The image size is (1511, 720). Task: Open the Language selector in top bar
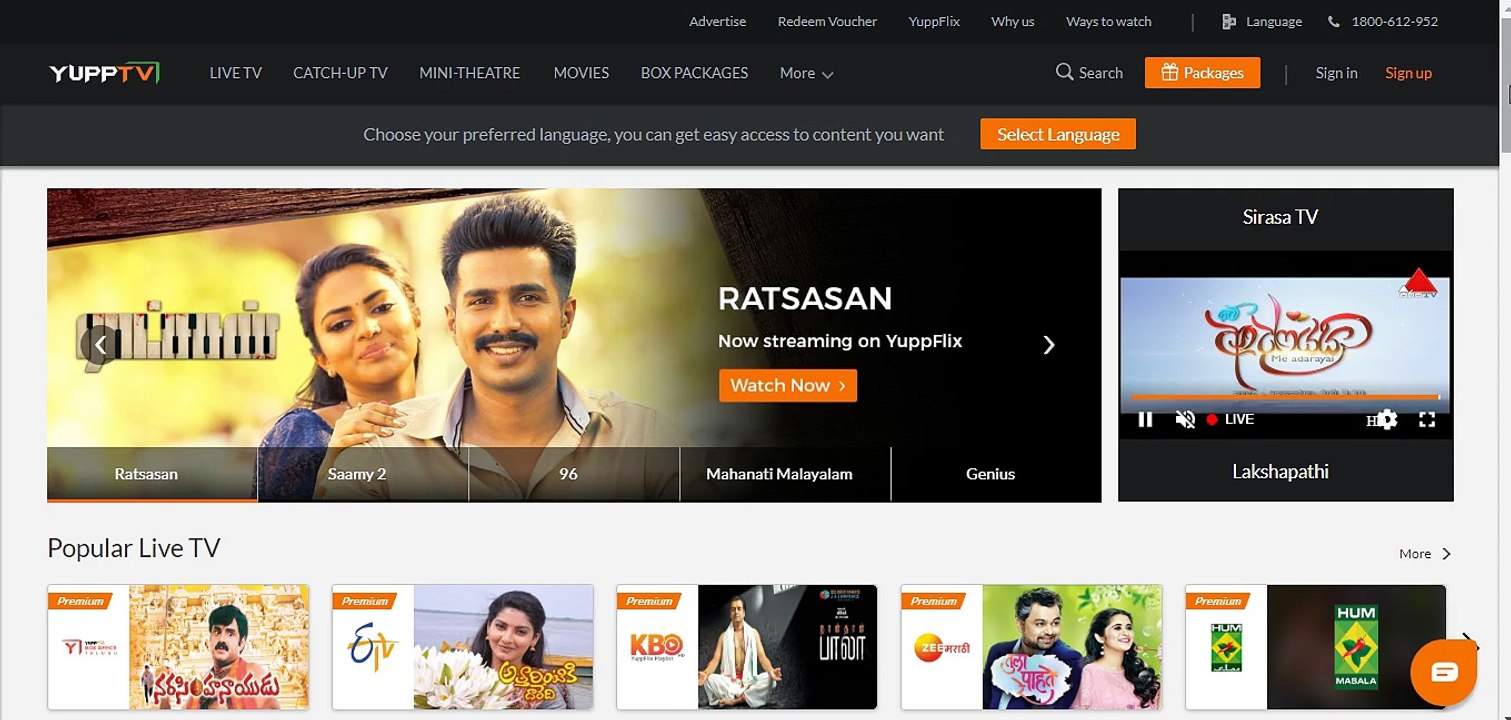pyautogui.click(x=1262, y=21)
